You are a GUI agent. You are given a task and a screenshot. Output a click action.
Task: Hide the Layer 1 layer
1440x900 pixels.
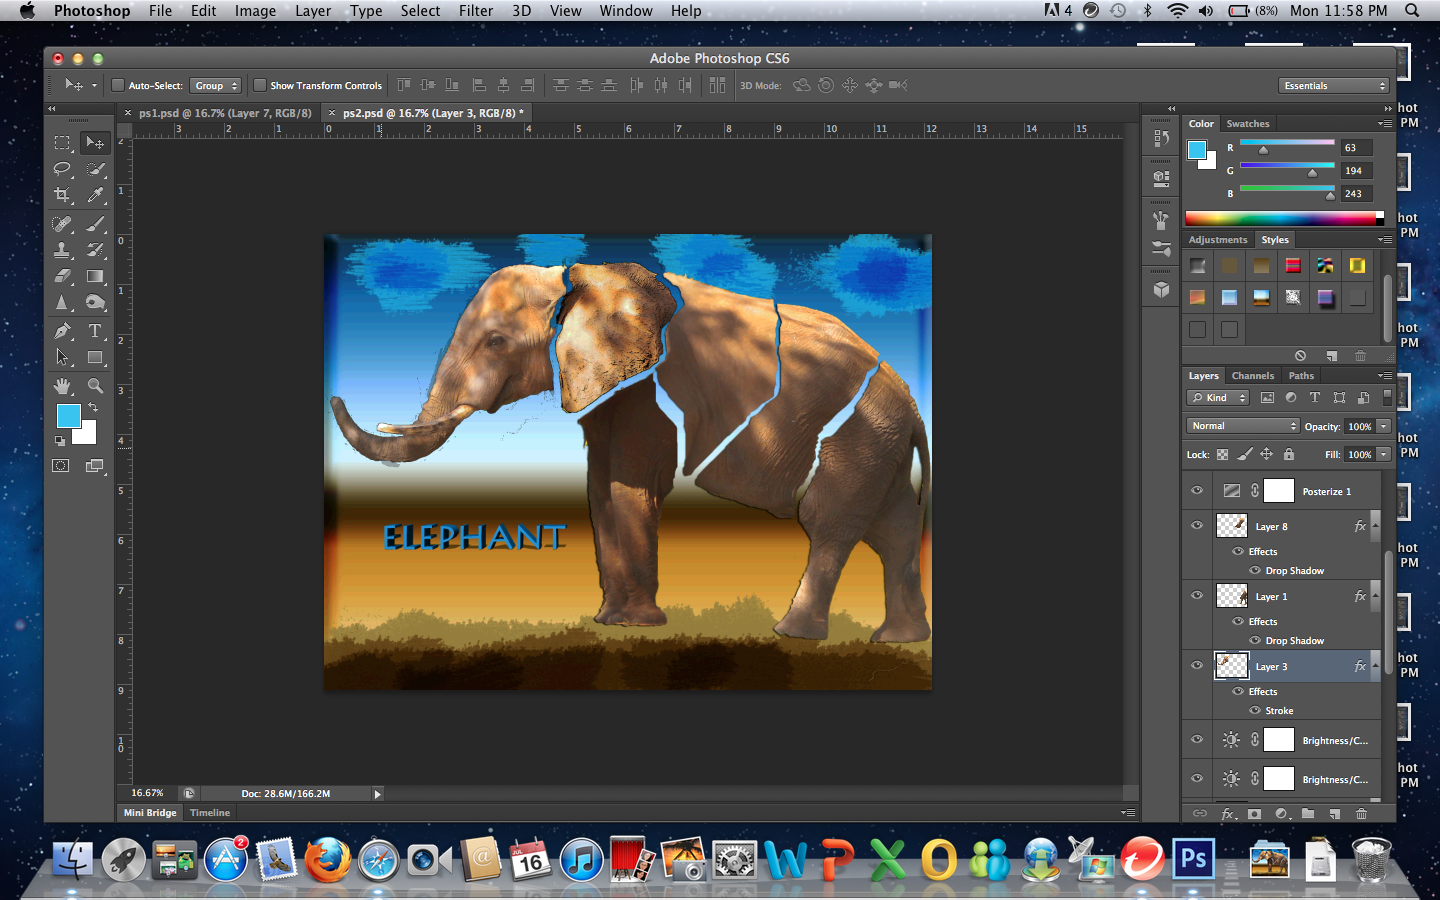[1197, 596]
